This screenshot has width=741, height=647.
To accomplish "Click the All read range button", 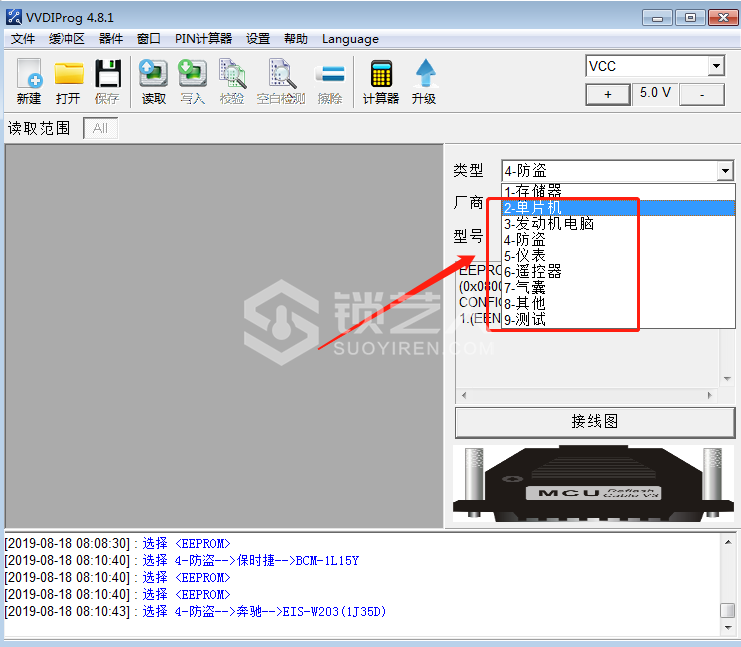I will point(100,128).
